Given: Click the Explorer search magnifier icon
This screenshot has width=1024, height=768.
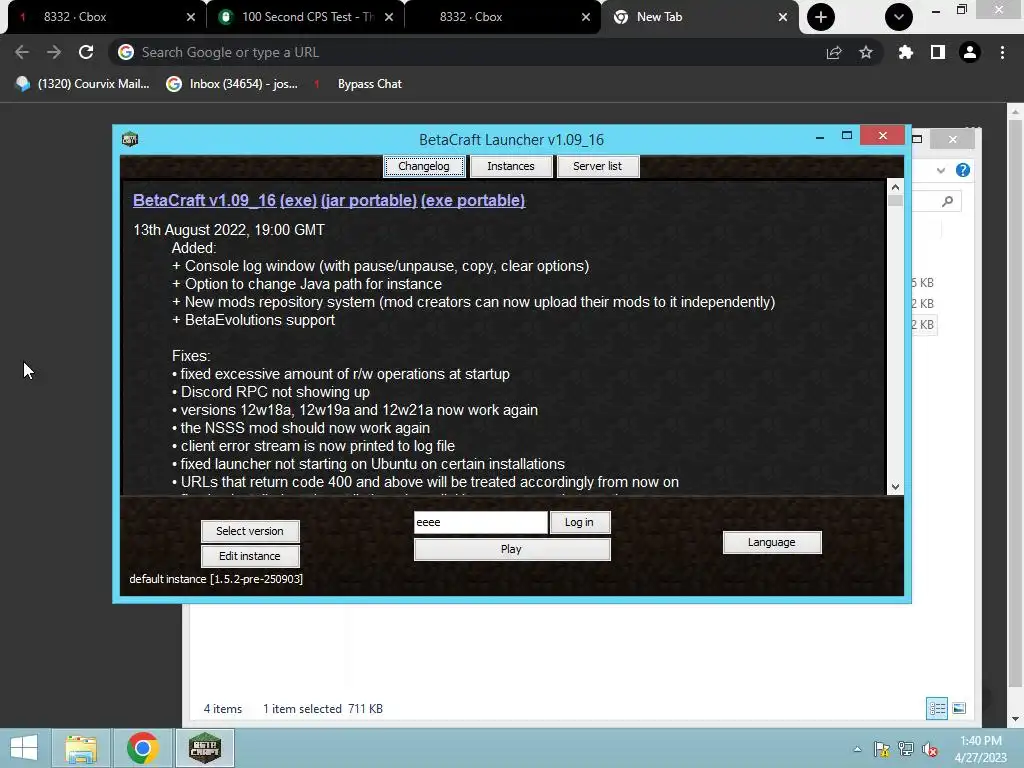Looking at the screenshot, I should click(x=948, y=202).
